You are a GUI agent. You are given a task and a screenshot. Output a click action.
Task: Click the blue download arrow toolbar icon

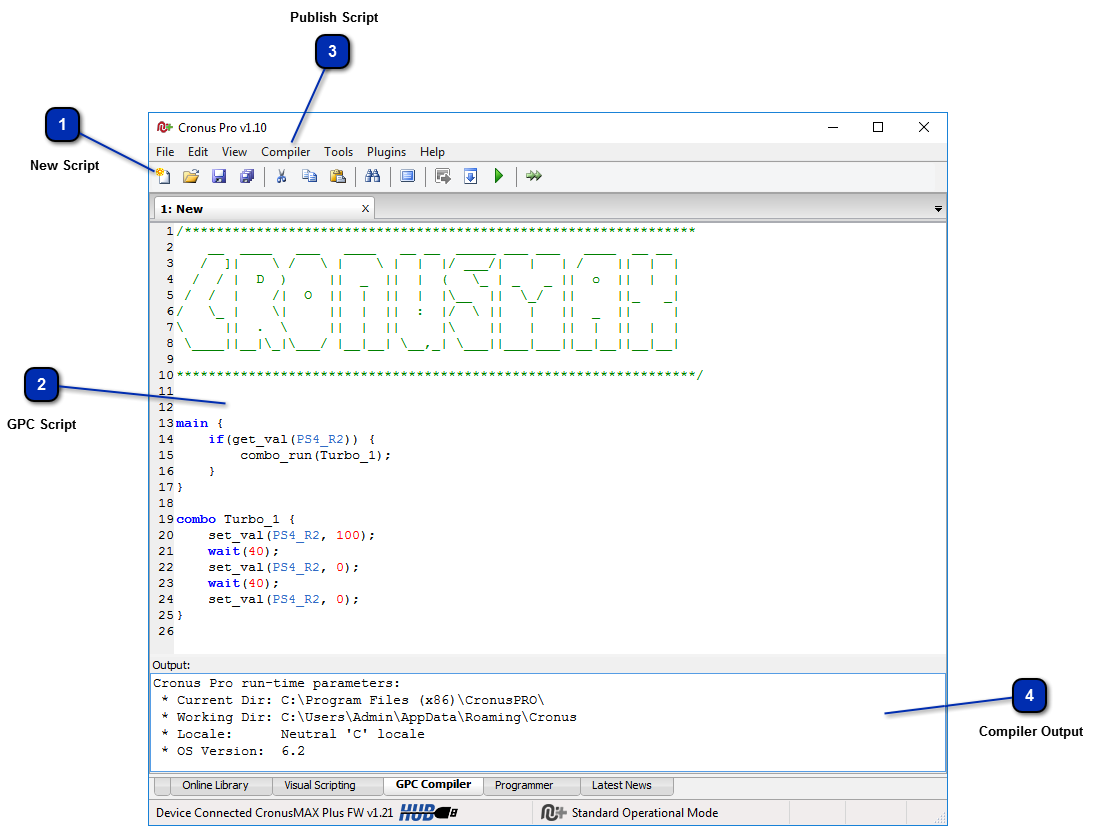[x=470, y=176]
